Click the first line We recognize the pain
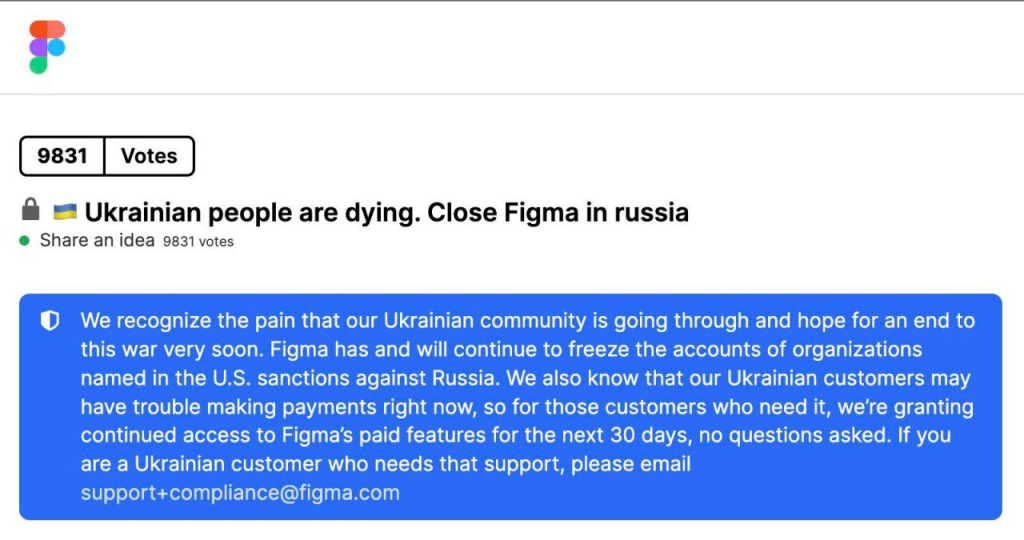Image resolution: width=1024 pixels, height=540 pixels. point(528,321)
